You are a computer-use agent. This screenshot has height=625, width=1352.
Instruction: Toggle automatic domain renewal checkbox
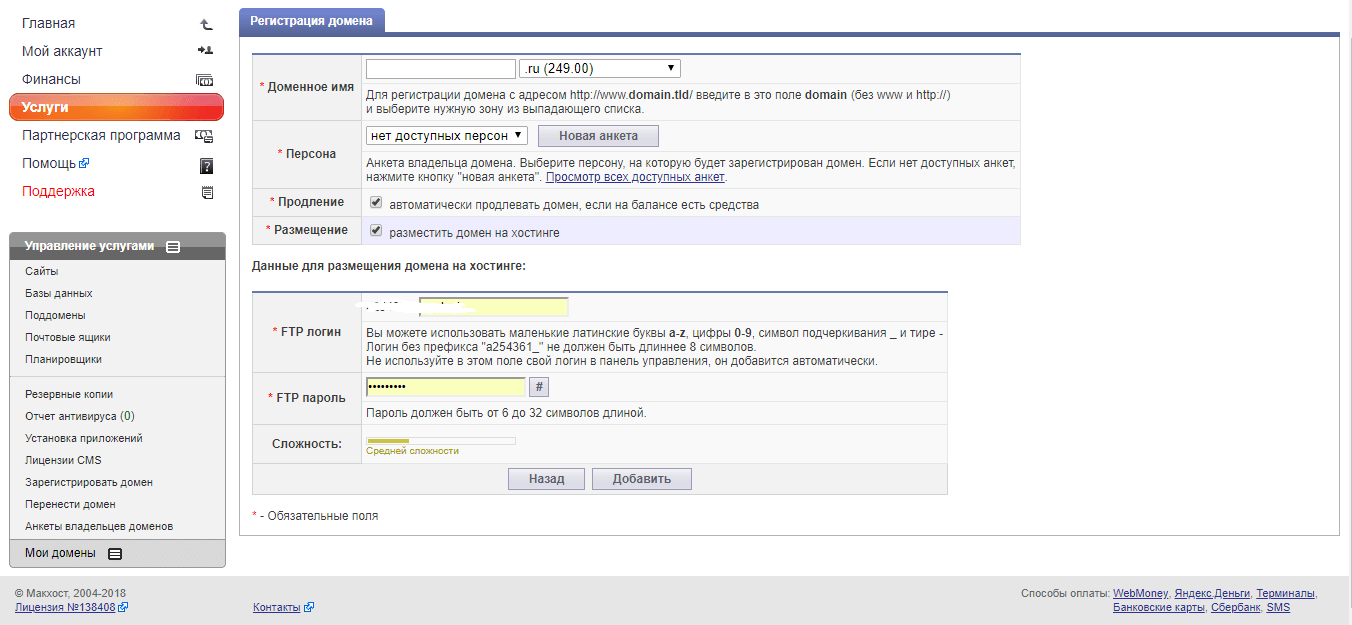tap(376, 203)
